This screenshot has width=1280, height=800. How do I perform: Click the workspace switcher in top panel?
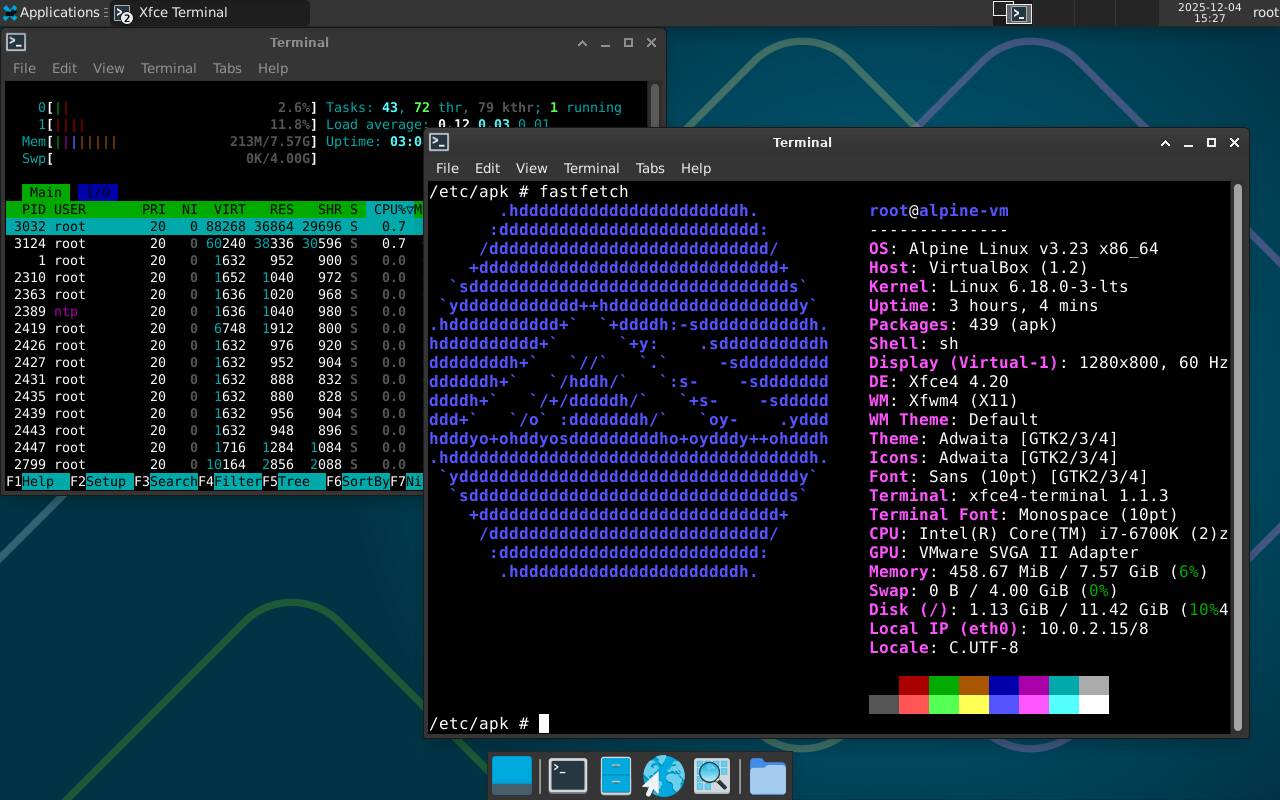1012,13
